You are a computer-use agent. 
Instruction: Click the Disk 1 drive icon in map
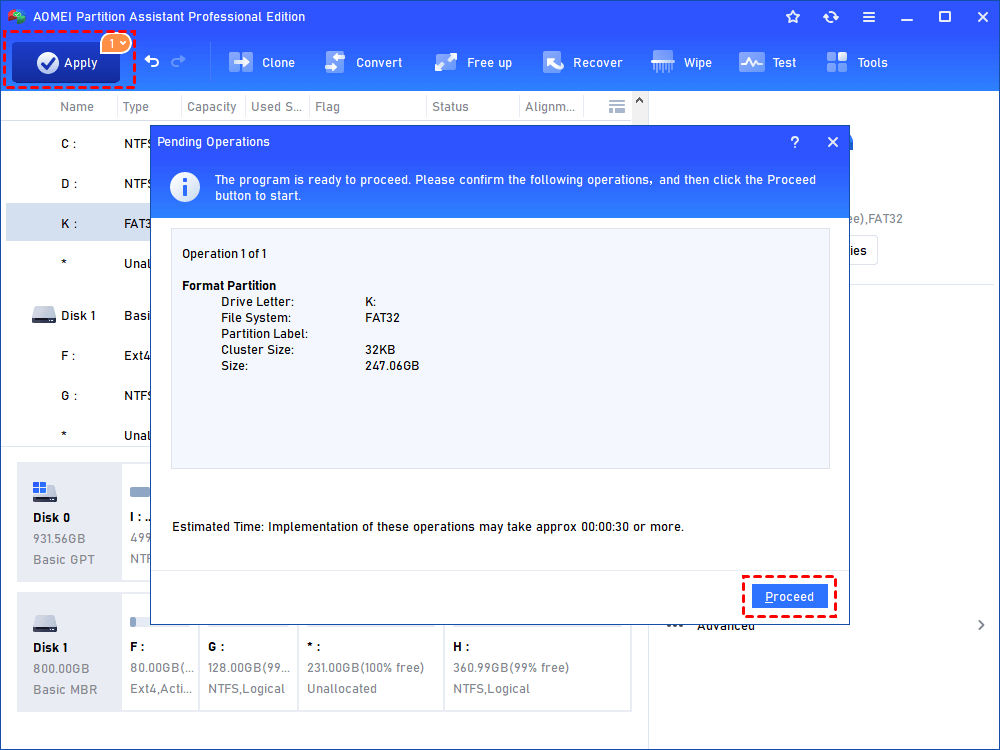click(45, 623)
